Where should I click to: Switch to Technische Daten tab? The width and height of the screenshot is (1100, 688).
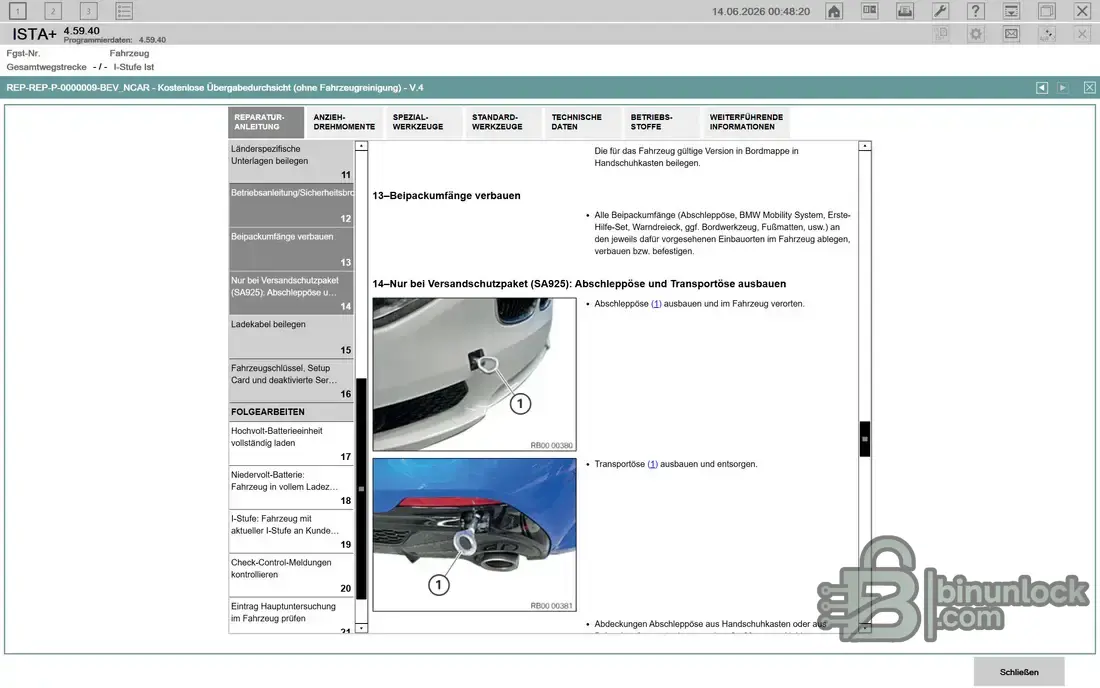[x=582, y=122]
